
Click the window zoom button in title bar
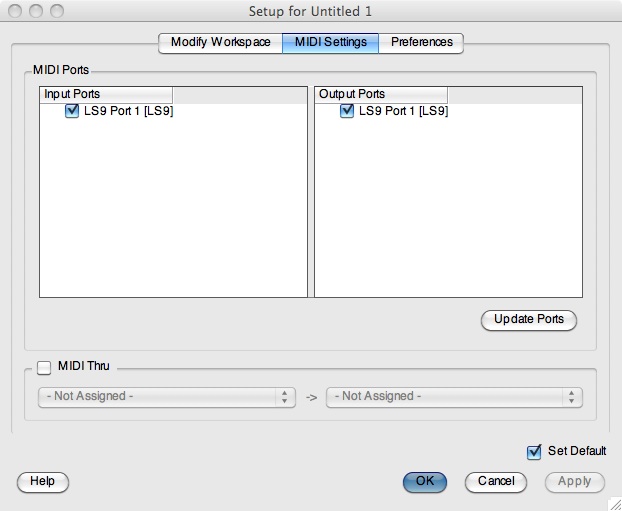tap(56, 11)
